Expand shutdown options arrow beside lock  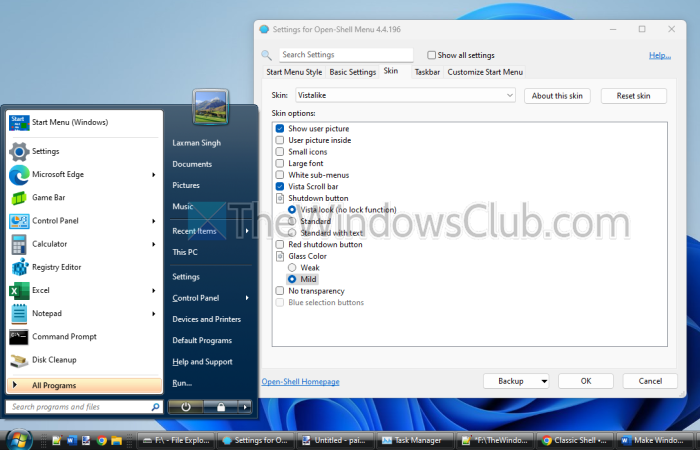(x=245, y=407)
